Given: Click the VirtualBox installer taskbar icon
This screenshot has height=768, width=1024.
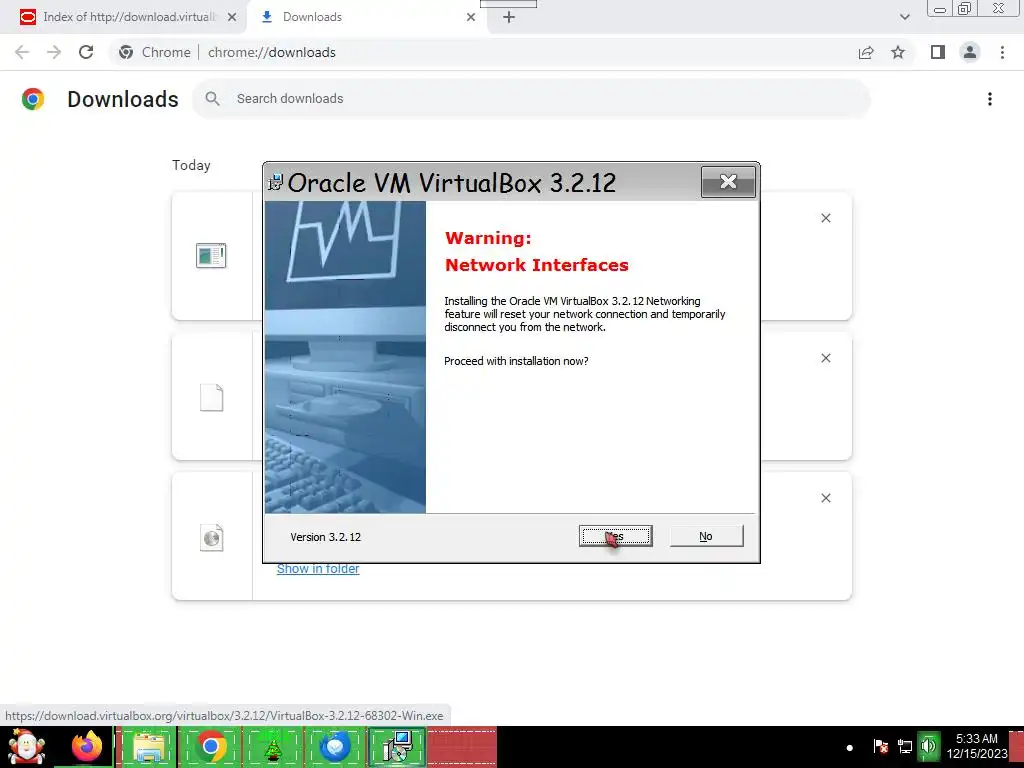Looking at the screenshot, I should pyautogui.click(x=398, y=747).
